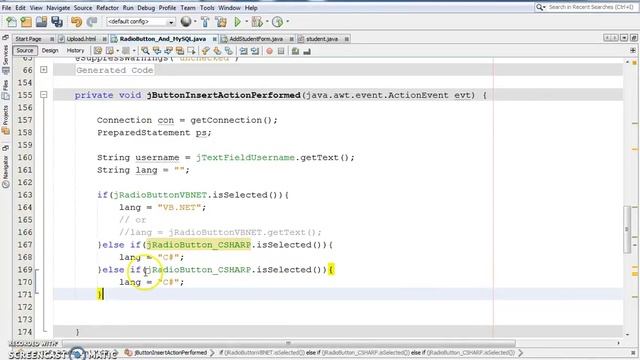Viewport: 640px width, 360px height.
Task: Switch editor to History view
Action: coord(75,51)
